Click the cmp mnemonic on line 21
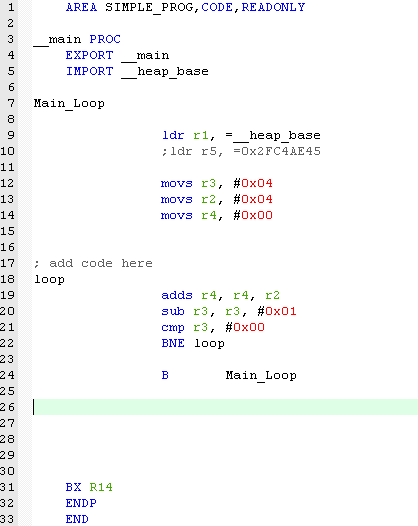The width and height of the screenshot is (418, 526). [x=173, y=328]
